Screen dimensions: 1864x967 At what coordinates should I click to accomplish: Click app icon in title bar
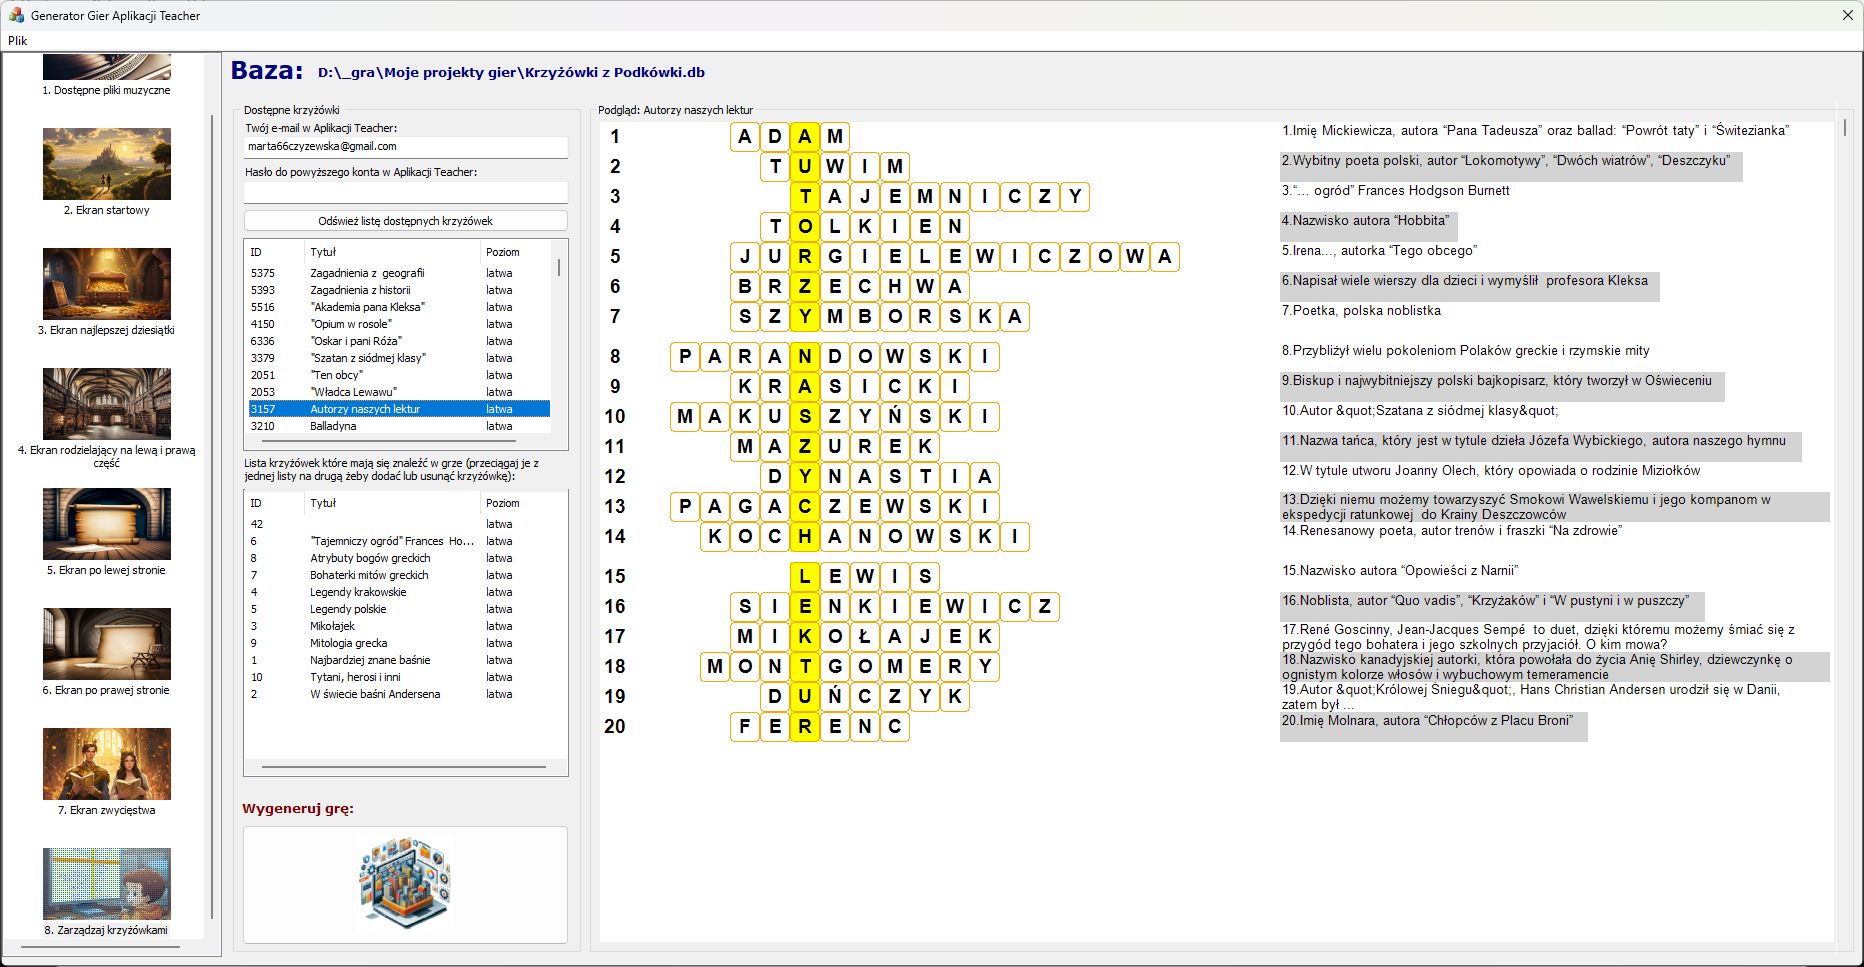click(x=16, y=15)
